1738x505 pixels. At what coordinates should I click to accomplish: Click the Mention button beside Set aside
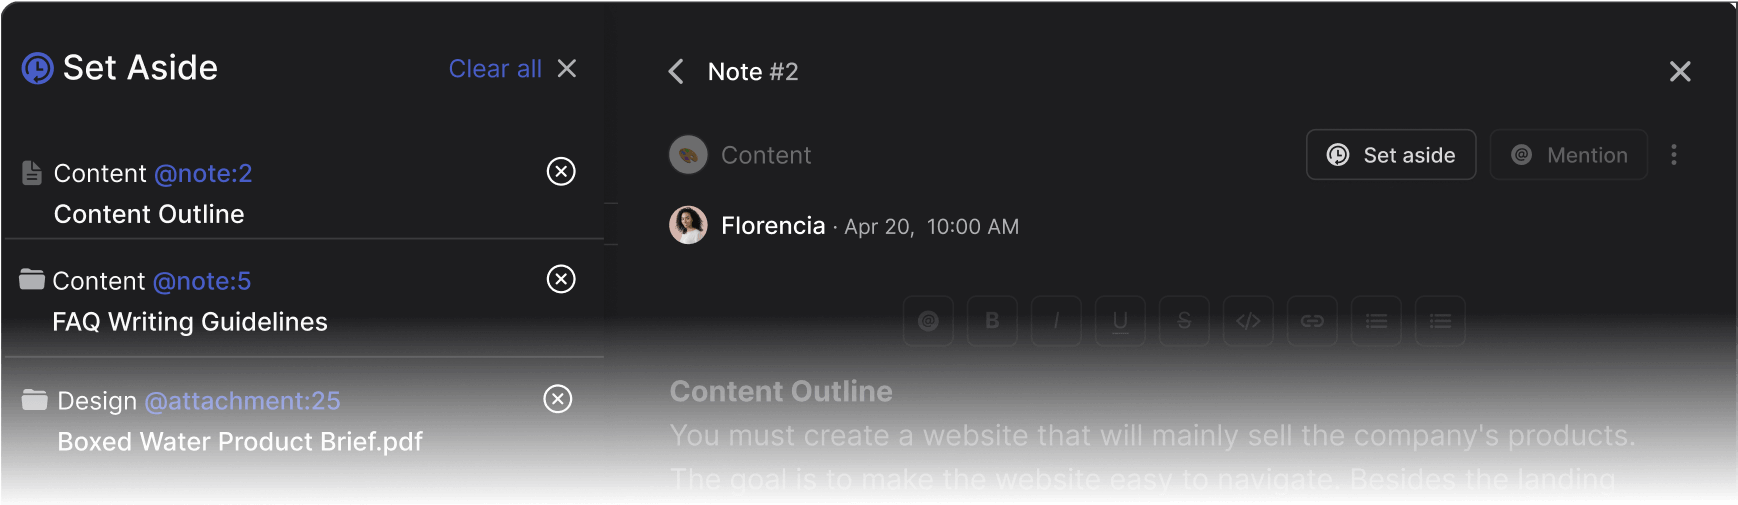1568,155
